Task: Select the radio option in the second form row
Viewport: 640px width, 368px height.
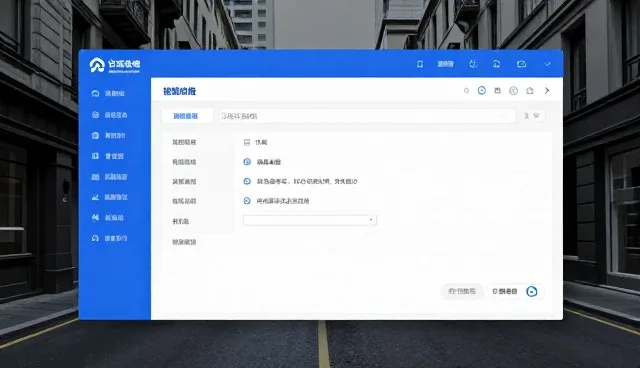Action: [x=247, y=162]
